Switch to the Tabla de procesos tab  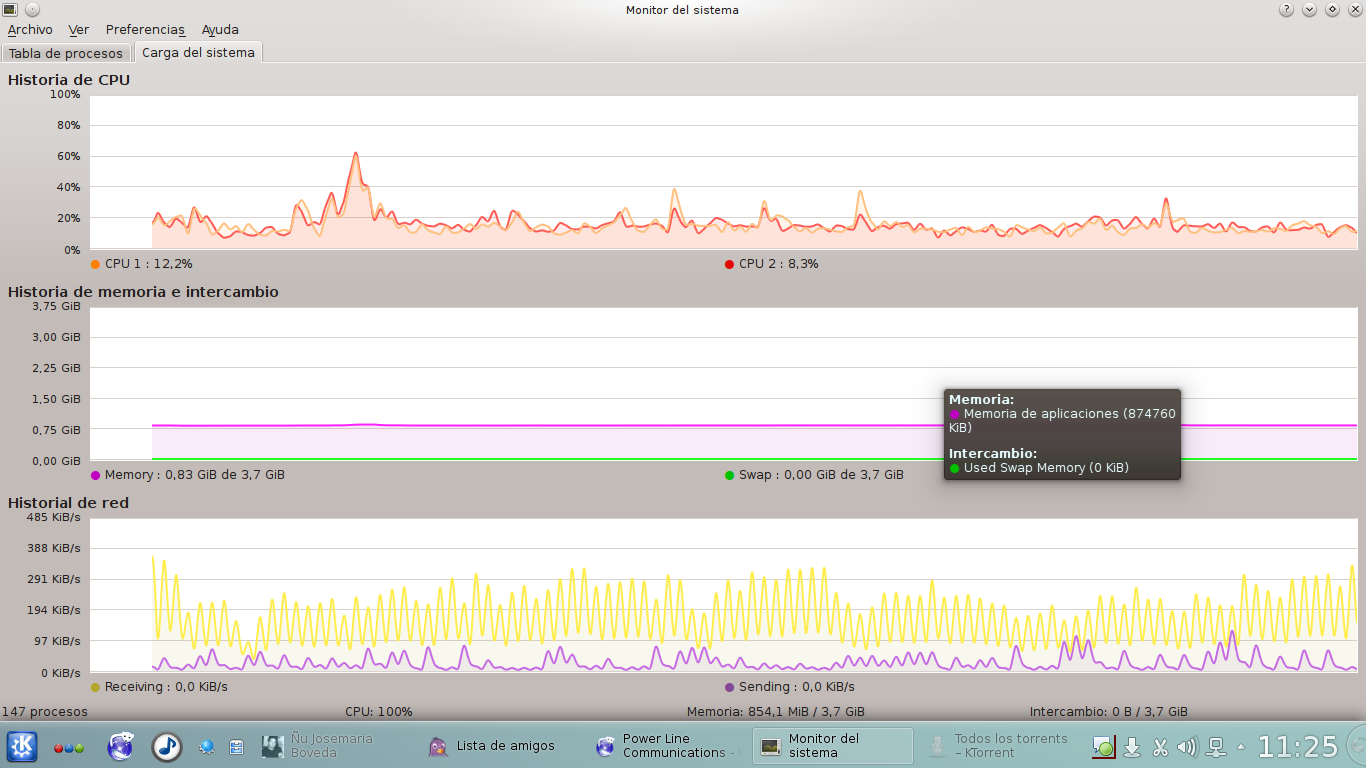66,53
